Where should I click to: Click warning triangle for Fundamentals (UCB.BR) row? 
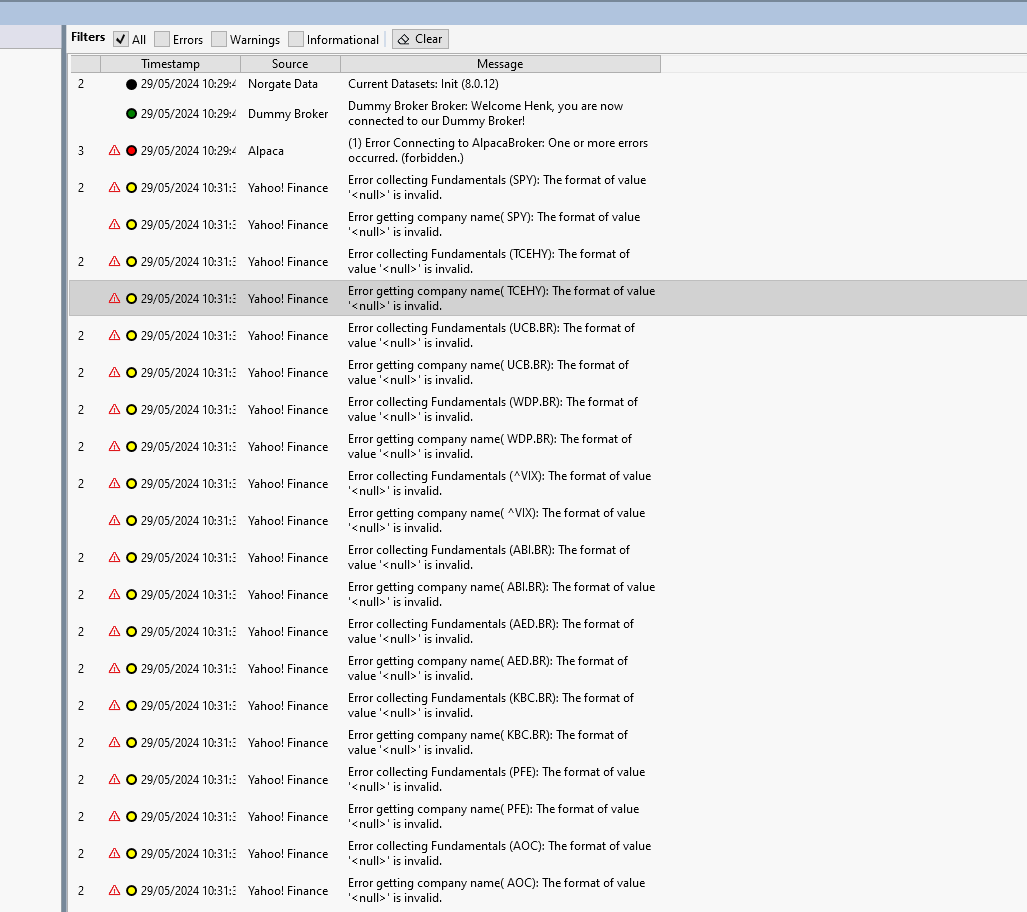click(x=115, y=335)
